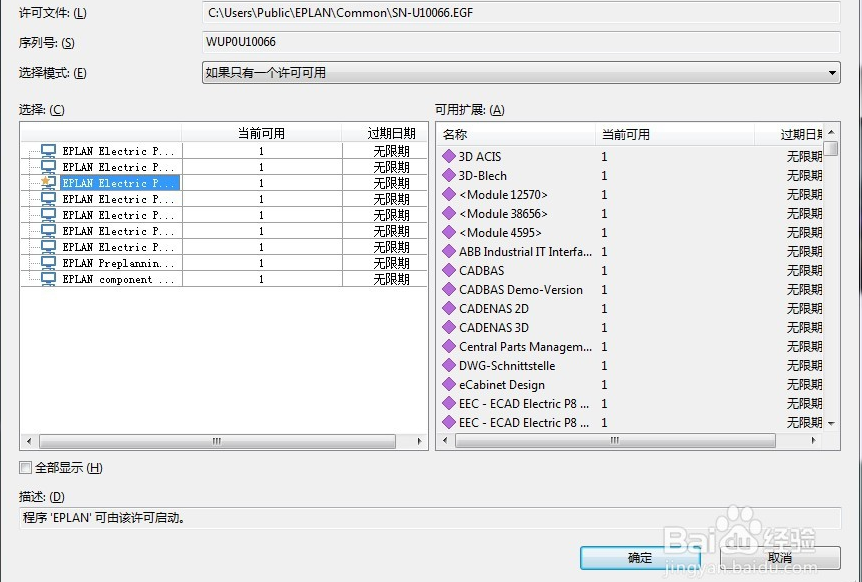Click the thumb of the extensions vertical scrollbar
The width and height of the screenshot is (862, 582).
click(831, 148)
